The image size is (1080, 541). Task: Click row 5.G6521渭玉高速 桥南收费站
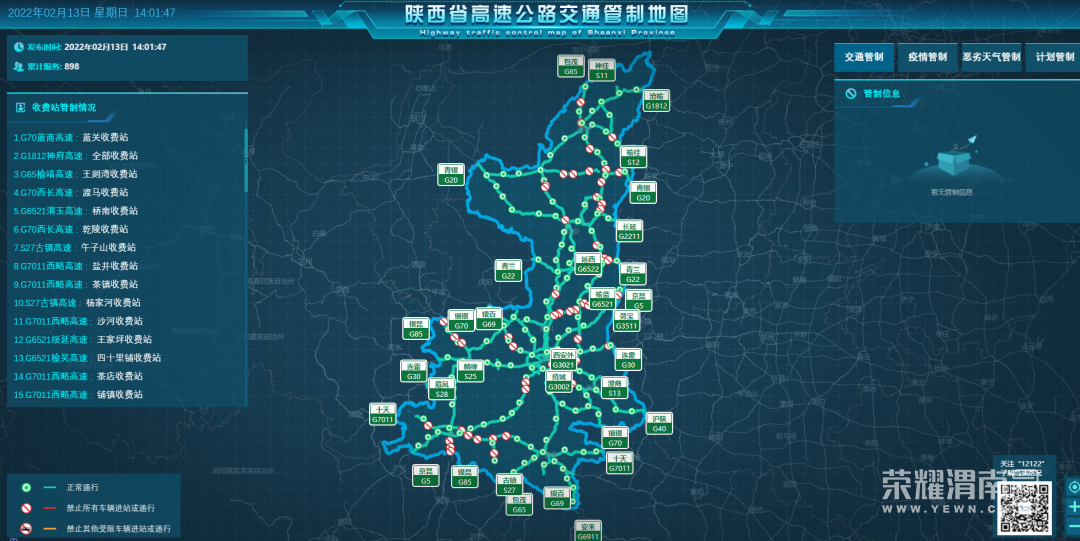(76, 211)
